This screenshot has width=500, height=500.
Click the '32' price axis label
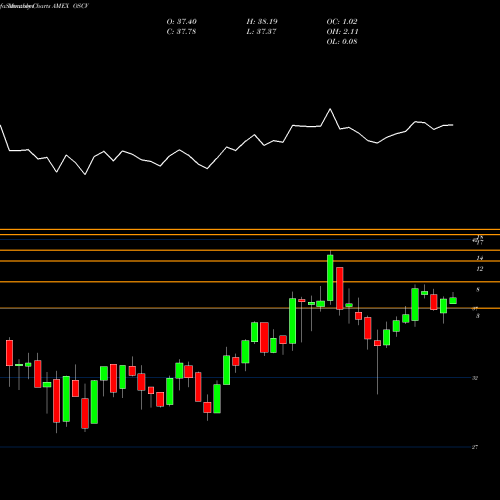tap(475, 378)
